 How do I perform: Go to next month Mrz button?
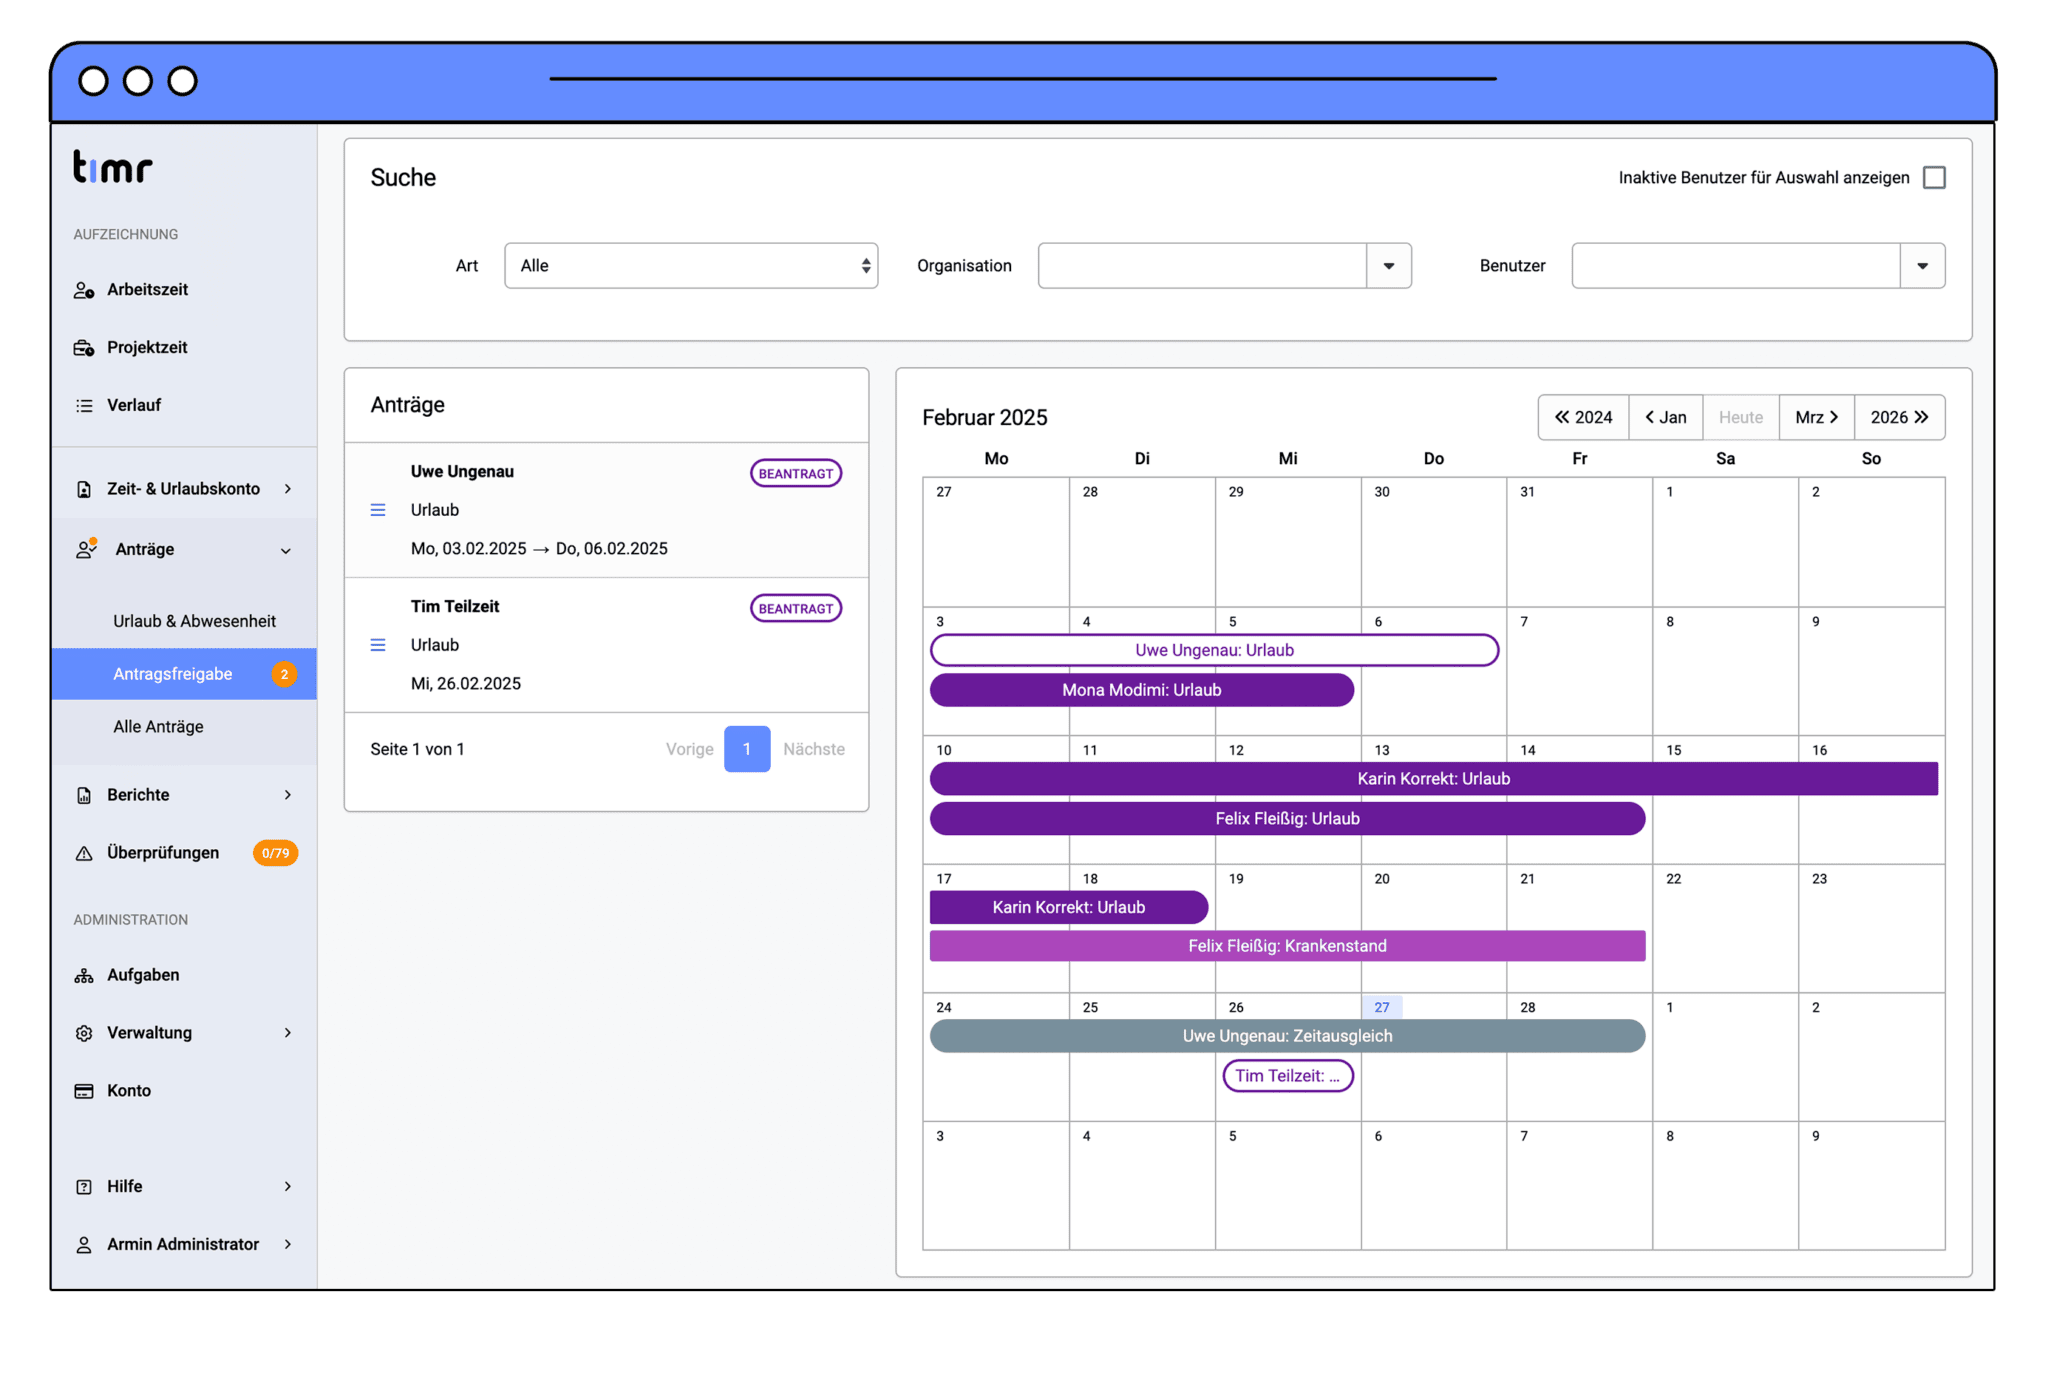(x=1816, y=418)
